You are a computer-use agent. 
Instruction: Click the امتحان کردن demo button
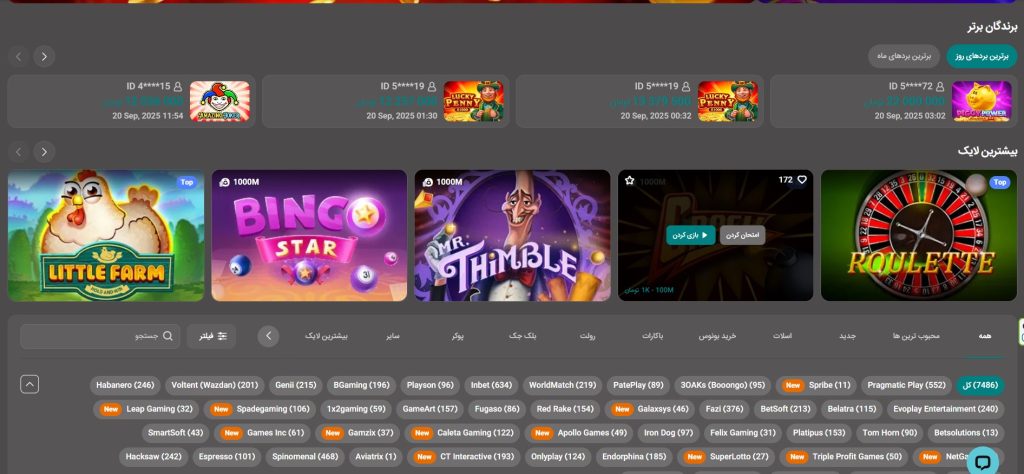click(743, 235)
